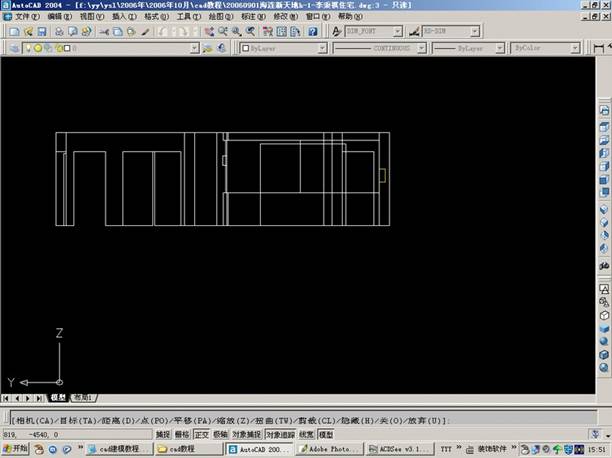Toggle 对象捕捉 (Object Snap) in the status bar
The image size is (612, 458).
(246, 435)
